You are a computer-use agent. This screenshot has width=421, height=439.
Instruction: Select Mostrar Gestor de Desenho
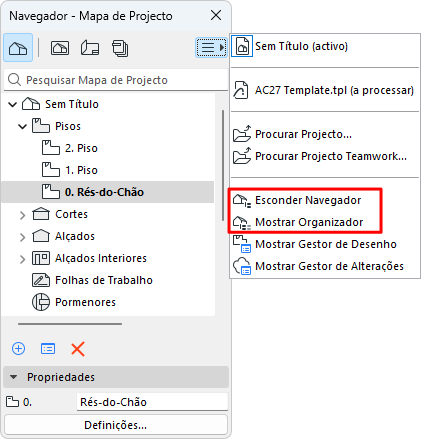[325, 244]
